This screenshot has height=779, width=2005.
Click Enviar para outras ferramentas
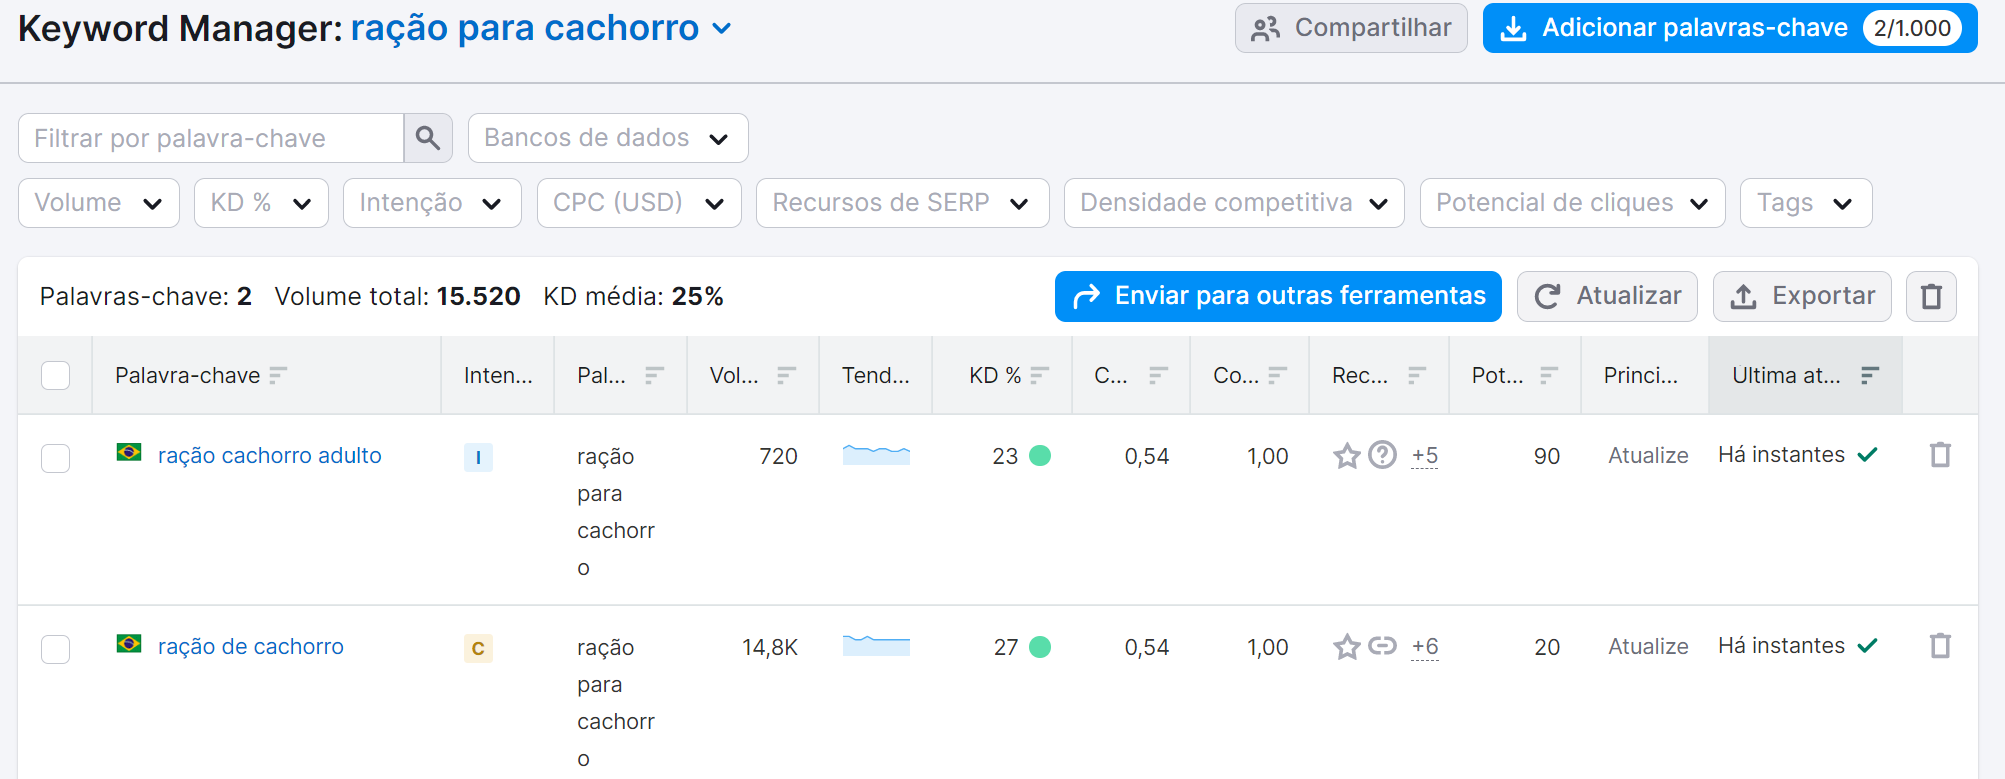point(1277,296)
